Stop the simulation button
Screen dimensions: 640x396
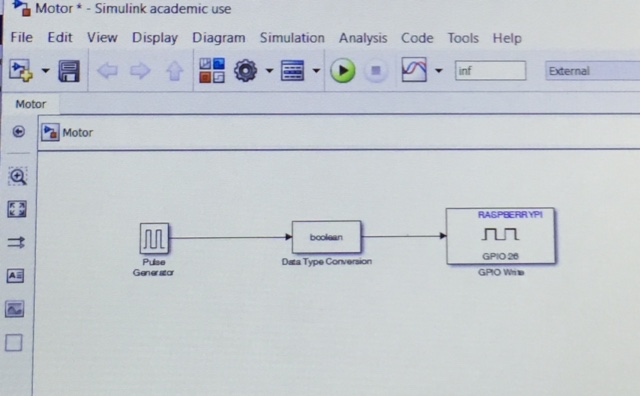pos(376,71)
